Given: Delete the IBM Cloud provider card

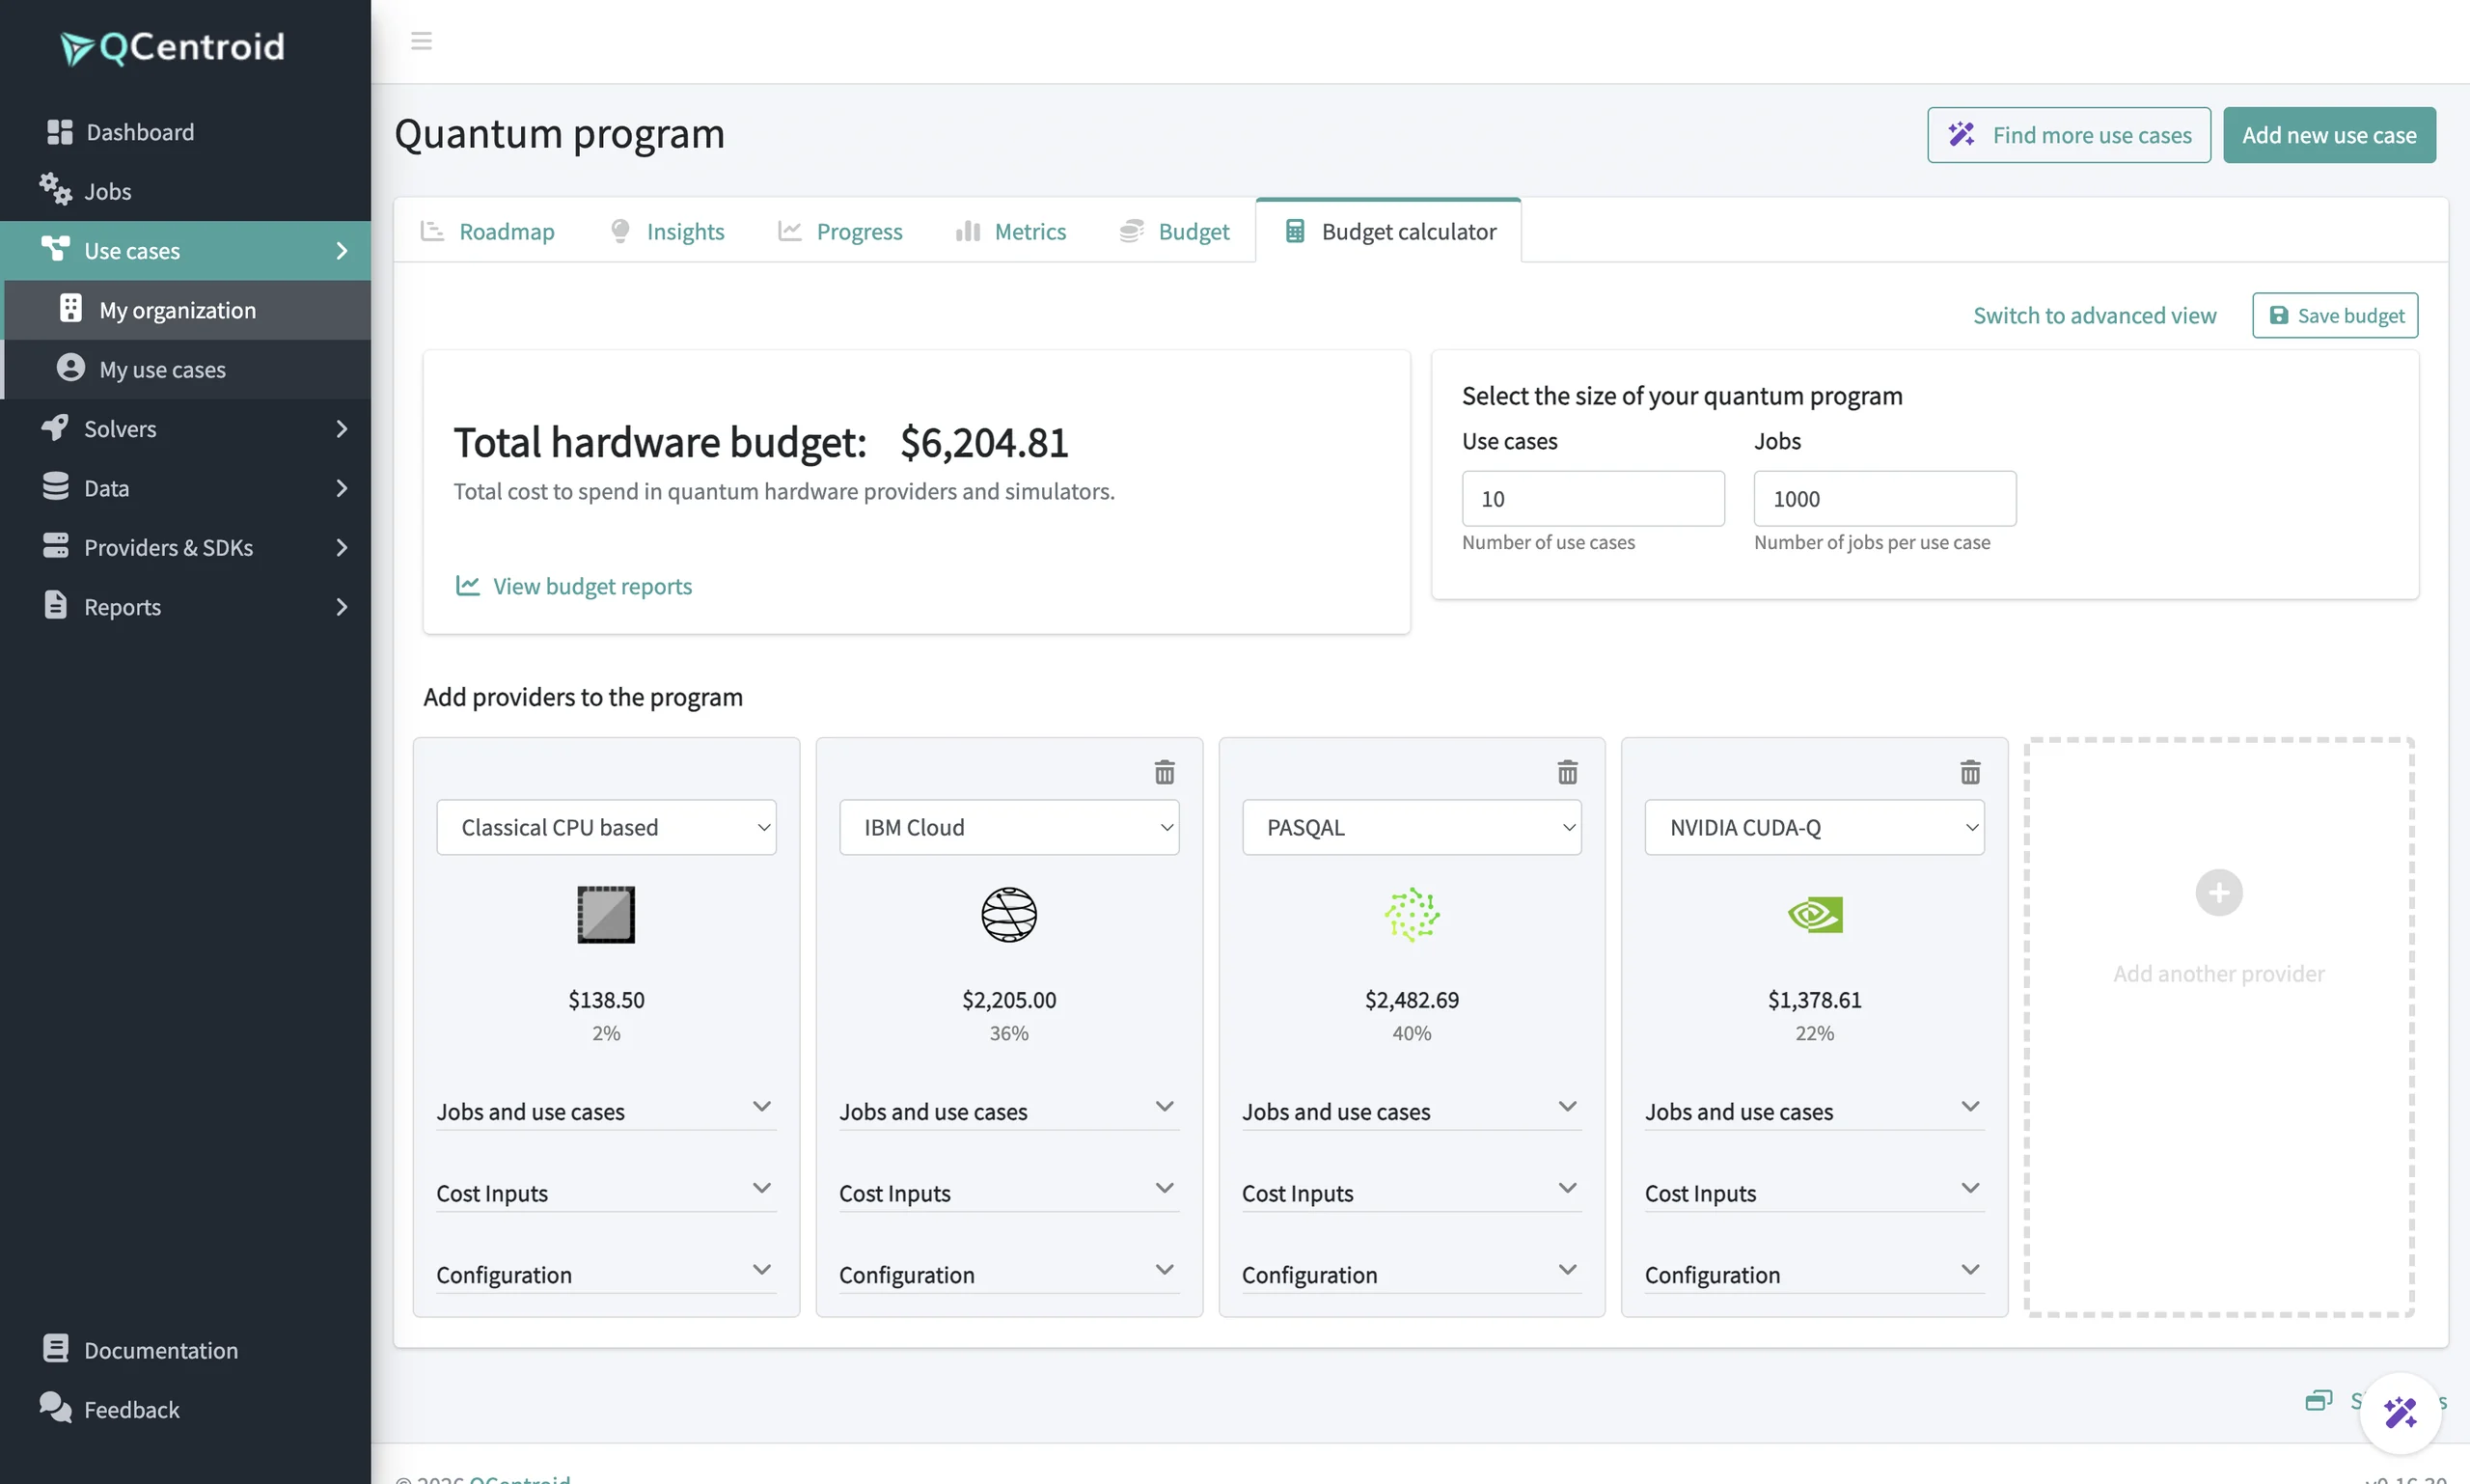Looking at the screenshot, I should point(1164,772).
